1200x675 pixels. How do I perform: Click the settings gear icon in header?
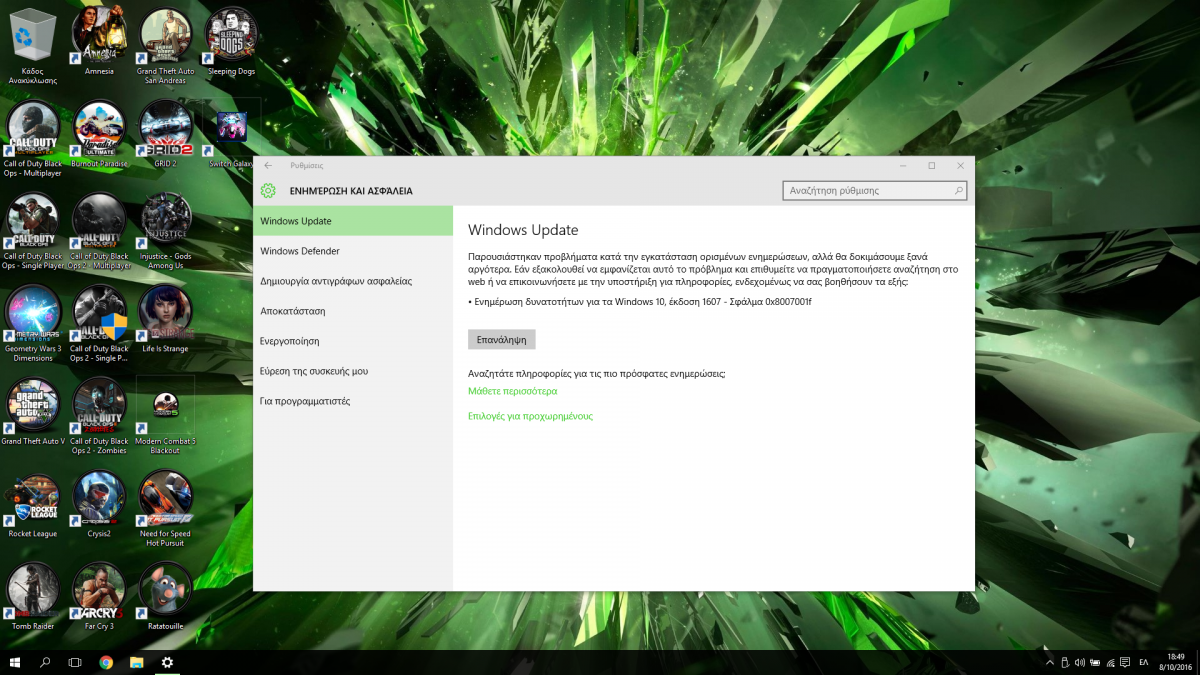(x=267, y=190)
